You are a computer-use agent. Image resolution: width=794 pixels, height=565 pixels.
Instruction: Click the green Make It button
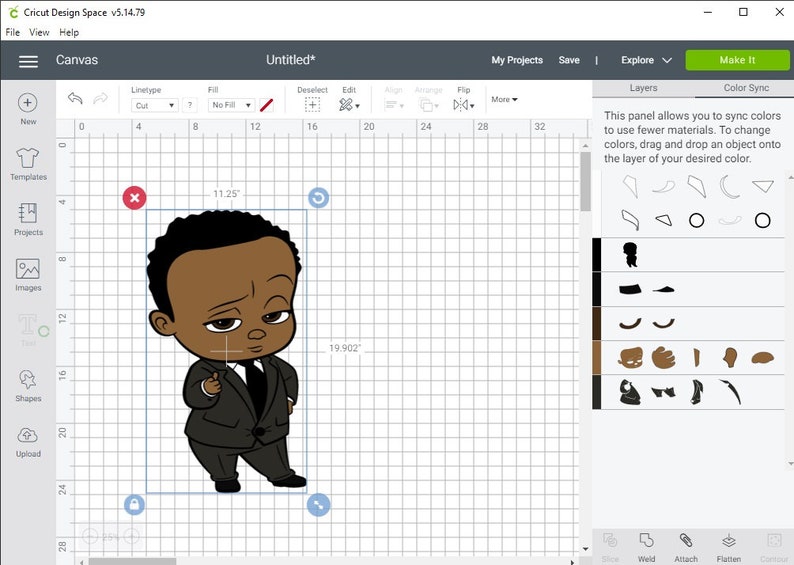click(x=737, y=60)
